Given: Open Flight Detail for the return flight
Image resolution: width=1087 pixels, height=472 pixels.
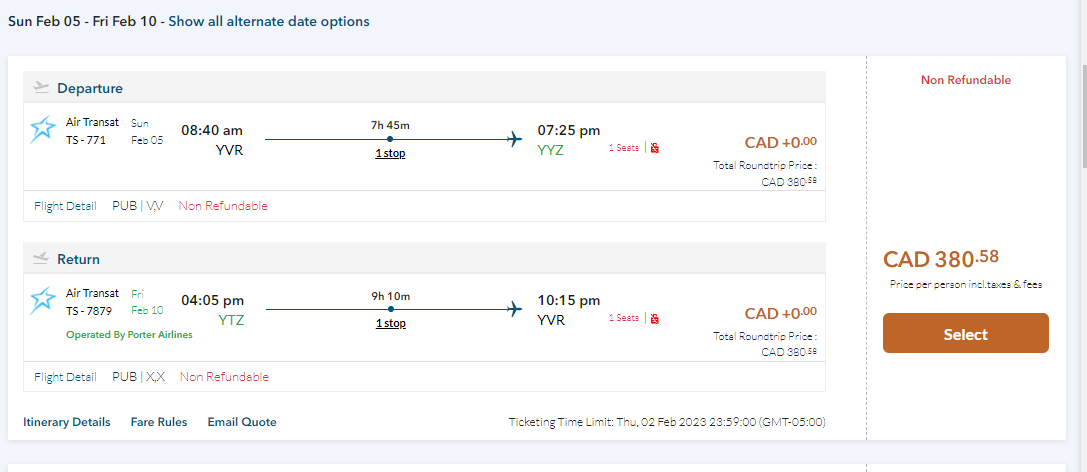Looking at the screenshot, I should coord(65,377).
